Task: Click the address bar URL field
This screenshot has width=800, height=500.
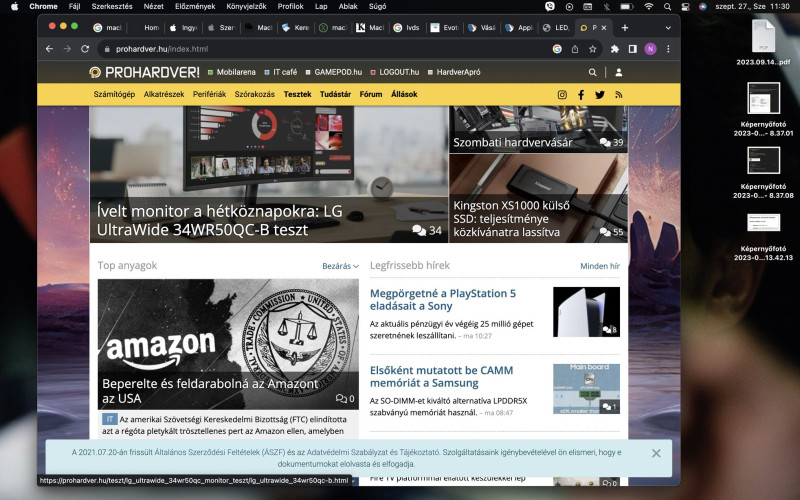Action: click(327, 49)
